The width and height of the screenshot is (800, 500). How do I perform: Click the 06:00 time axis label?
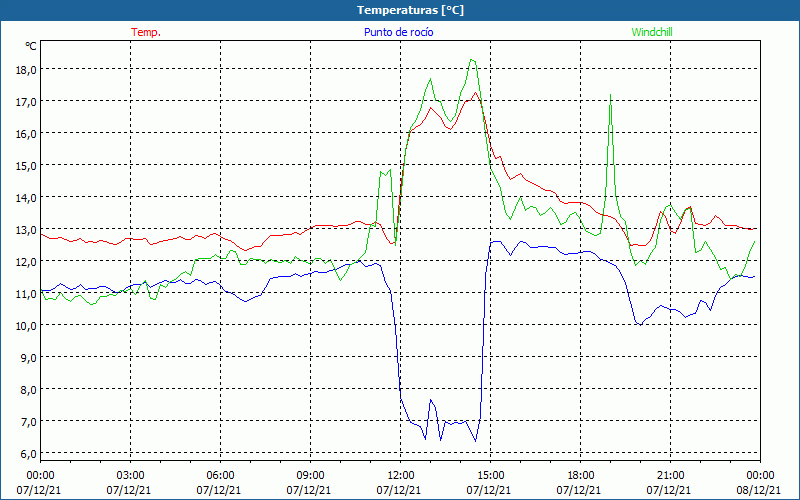[221, 476]
